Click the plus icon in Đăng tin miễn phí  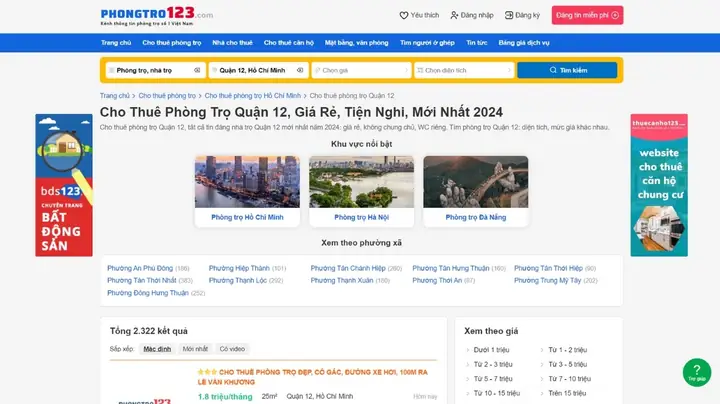(x=615, y=15)
